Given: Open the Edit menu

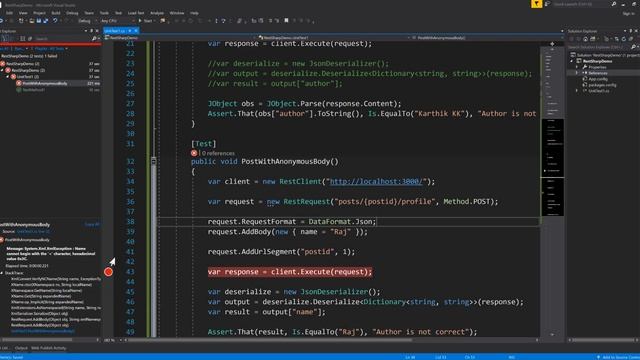Looking at the screenshot, I should pyautogui.click(x=9, y=13).
